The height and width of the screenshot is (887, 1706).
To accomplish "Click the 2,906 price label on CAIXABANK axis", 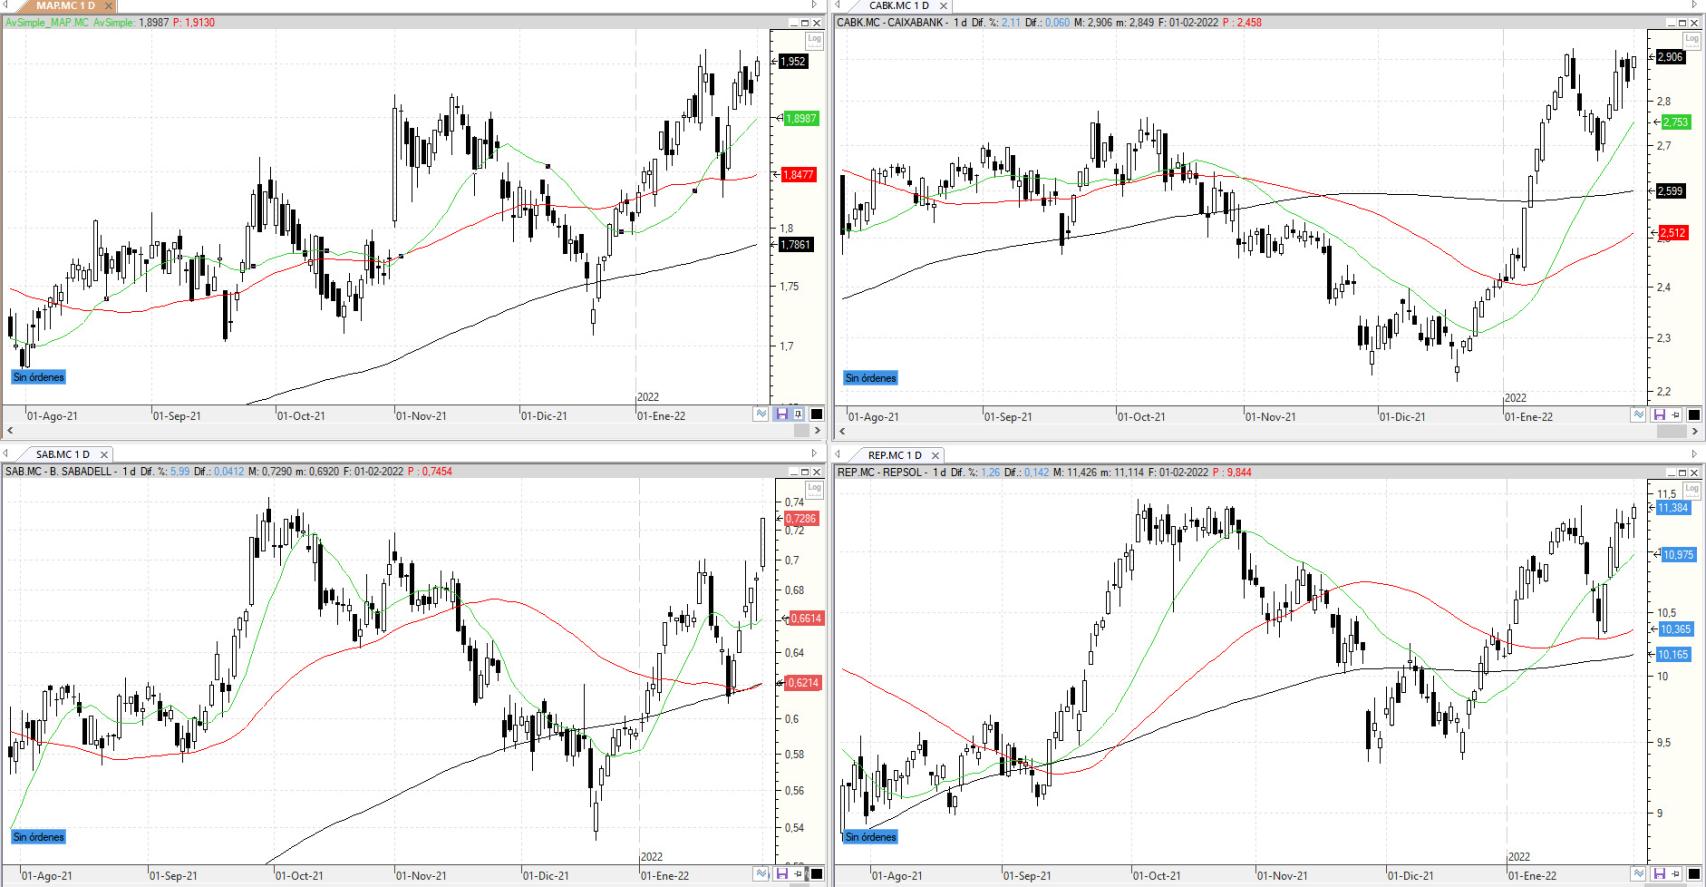I will click(x=1671, y=57).
